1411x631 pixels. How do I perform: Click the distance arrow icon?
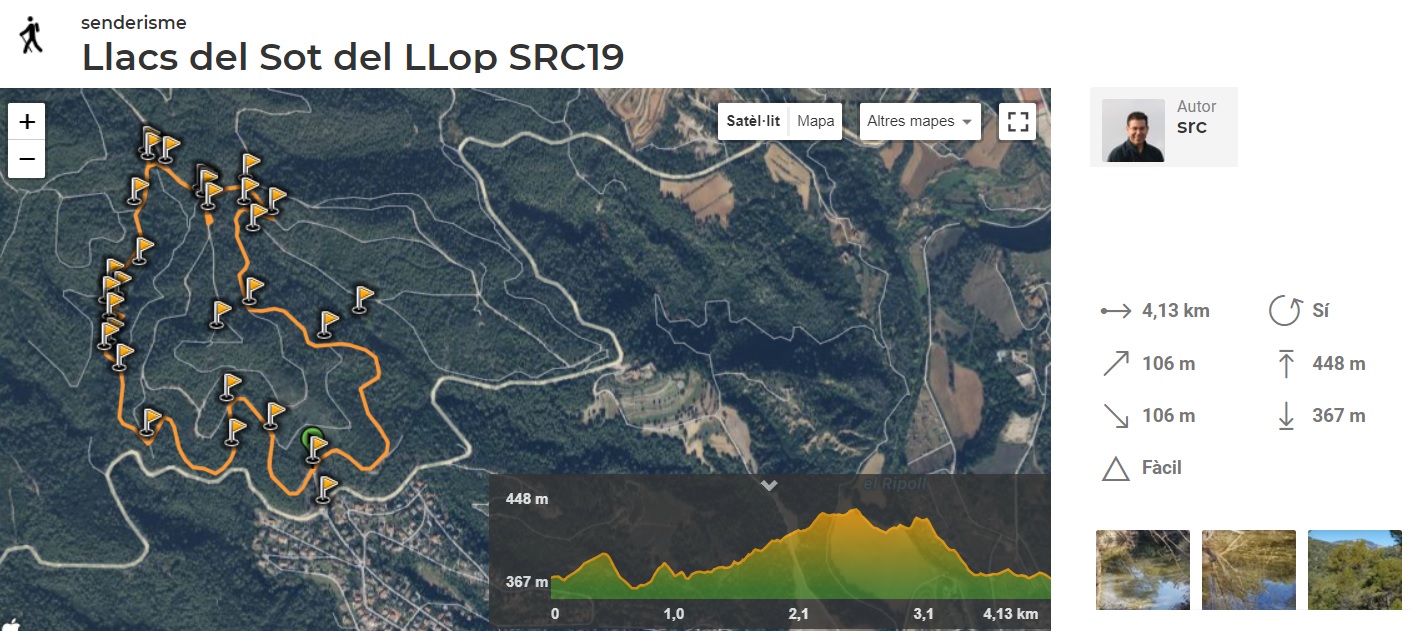pyautogui.click(x=1115, y=311)
